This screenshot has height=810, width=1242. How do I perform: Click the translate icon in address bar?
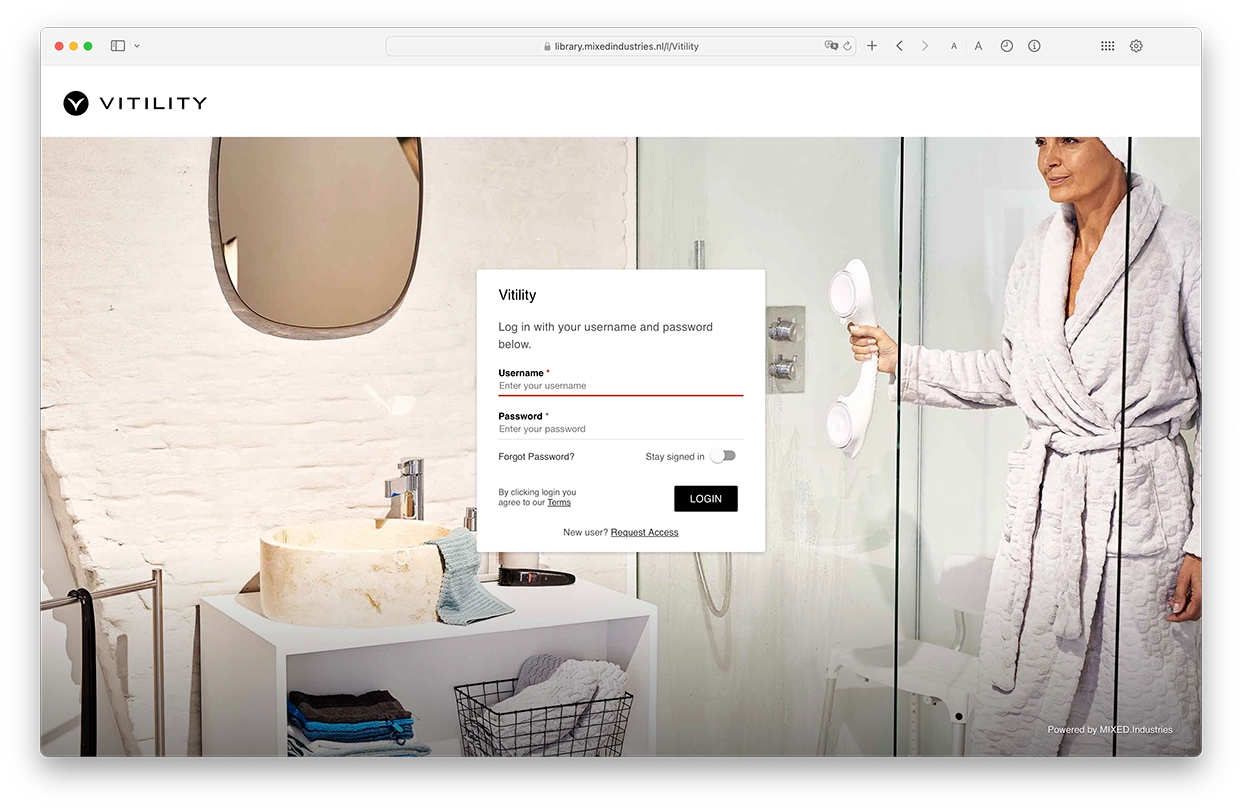coord(830,46)
